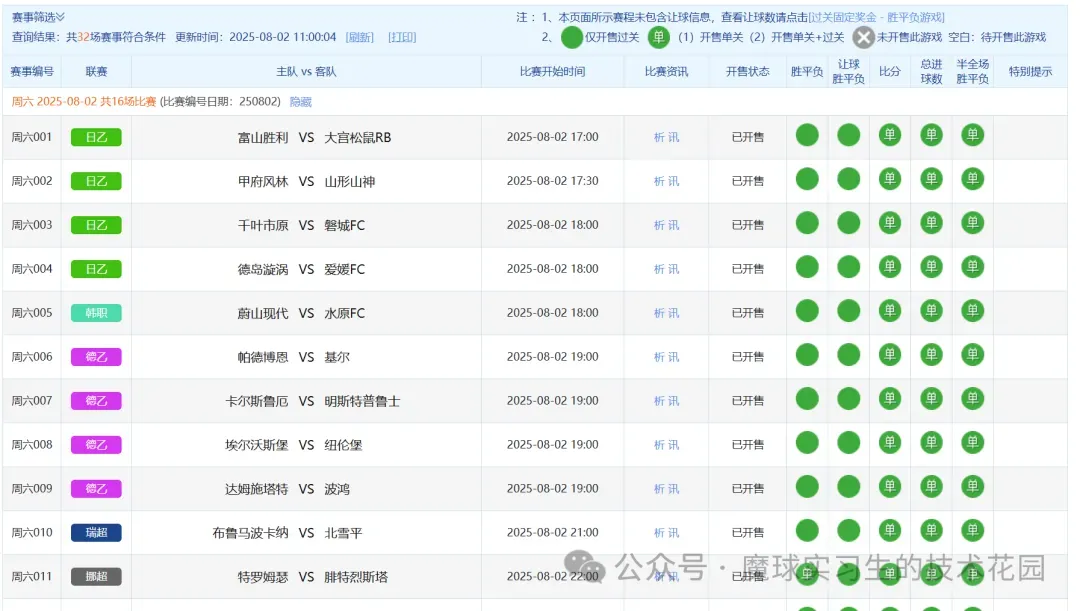The image size is (1080, 611).
Task: Click the 胜平负 green circle for 周六008
Action: tap(807, 442)
